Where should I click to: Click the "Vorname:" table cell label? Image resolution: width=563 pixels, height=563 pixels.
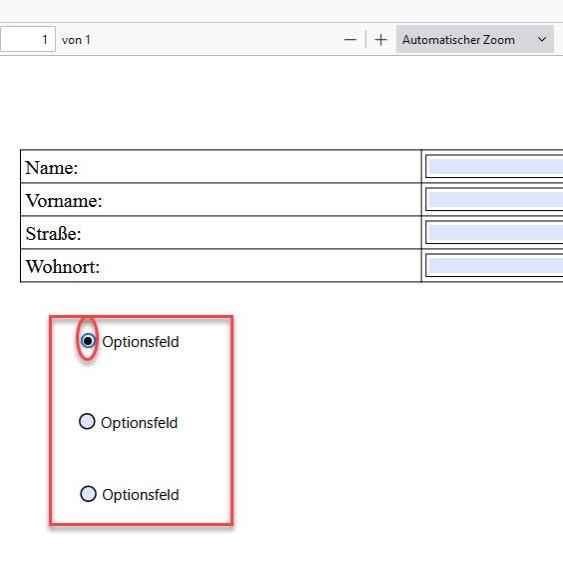pyautogui.click(x=64, y=201)
